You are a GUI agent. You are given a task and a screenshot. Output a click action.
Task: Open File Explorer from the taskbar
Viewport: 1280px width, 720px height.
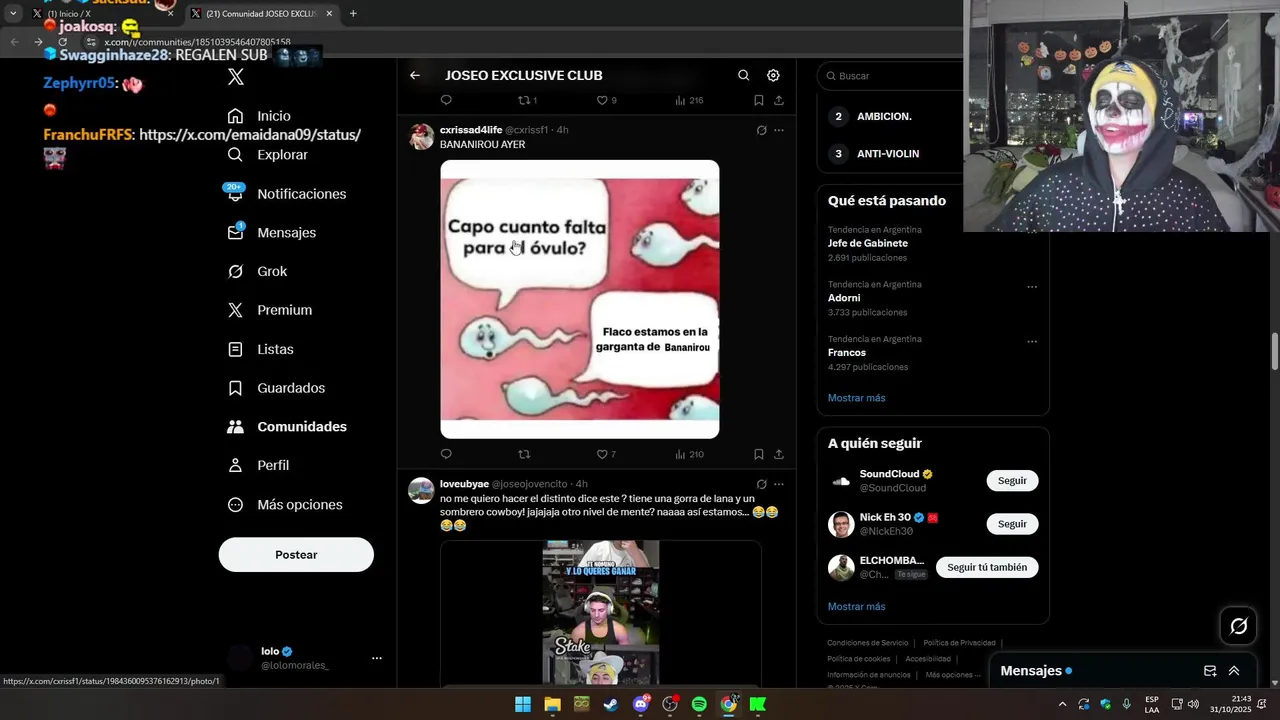pos(552,704)
